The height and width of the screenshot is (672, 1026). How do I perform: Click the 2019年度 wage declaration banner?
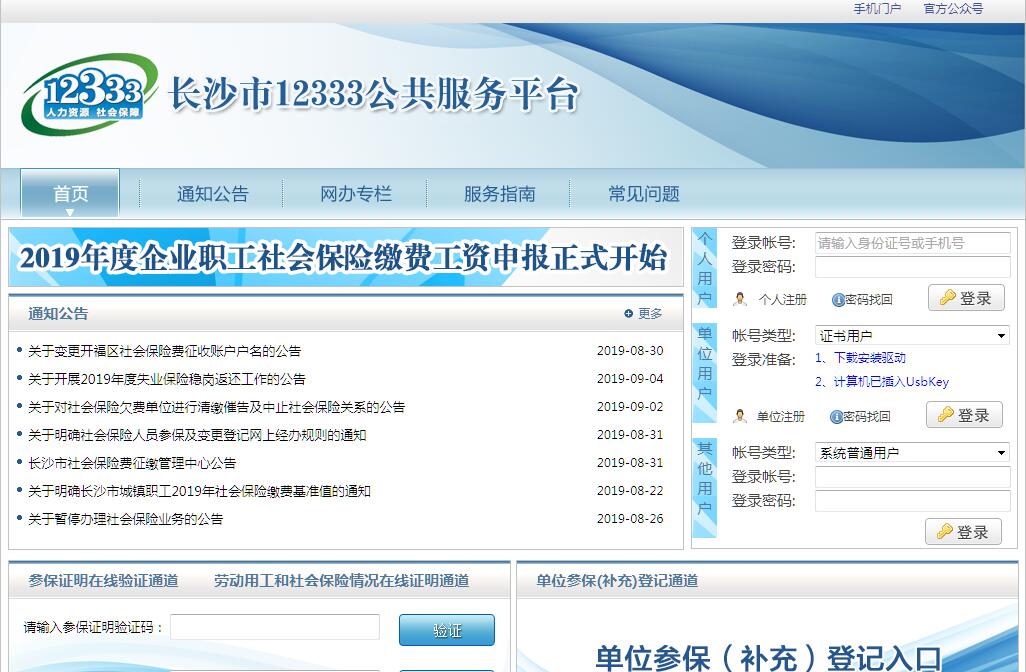pos(344,258)
